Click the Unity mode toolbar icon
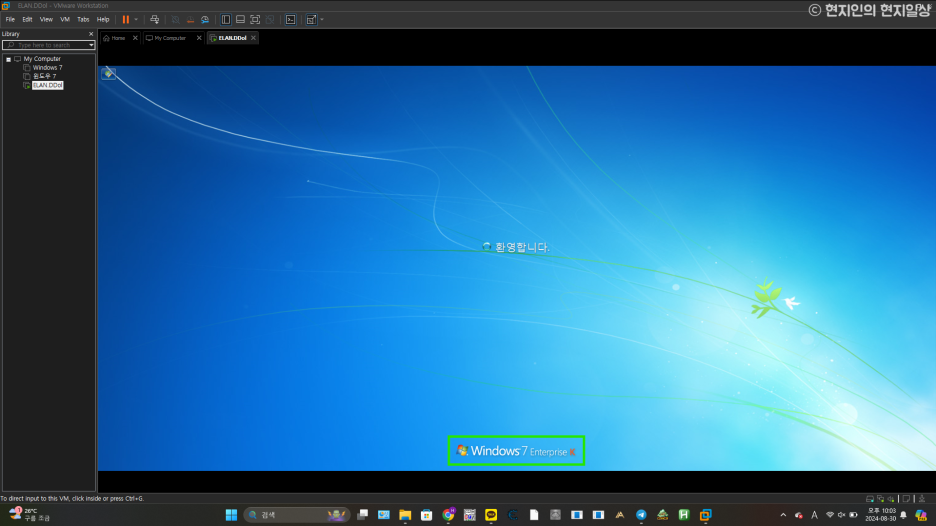The width and height of the screenshot is (936, 526). 270,20
